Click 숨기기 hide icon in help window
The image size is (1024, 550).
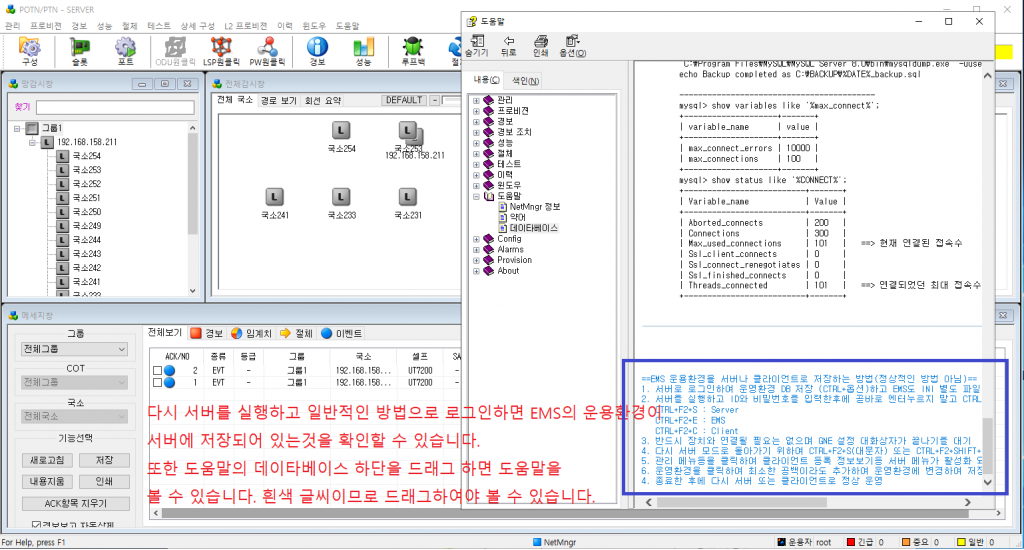click(477, 46)
